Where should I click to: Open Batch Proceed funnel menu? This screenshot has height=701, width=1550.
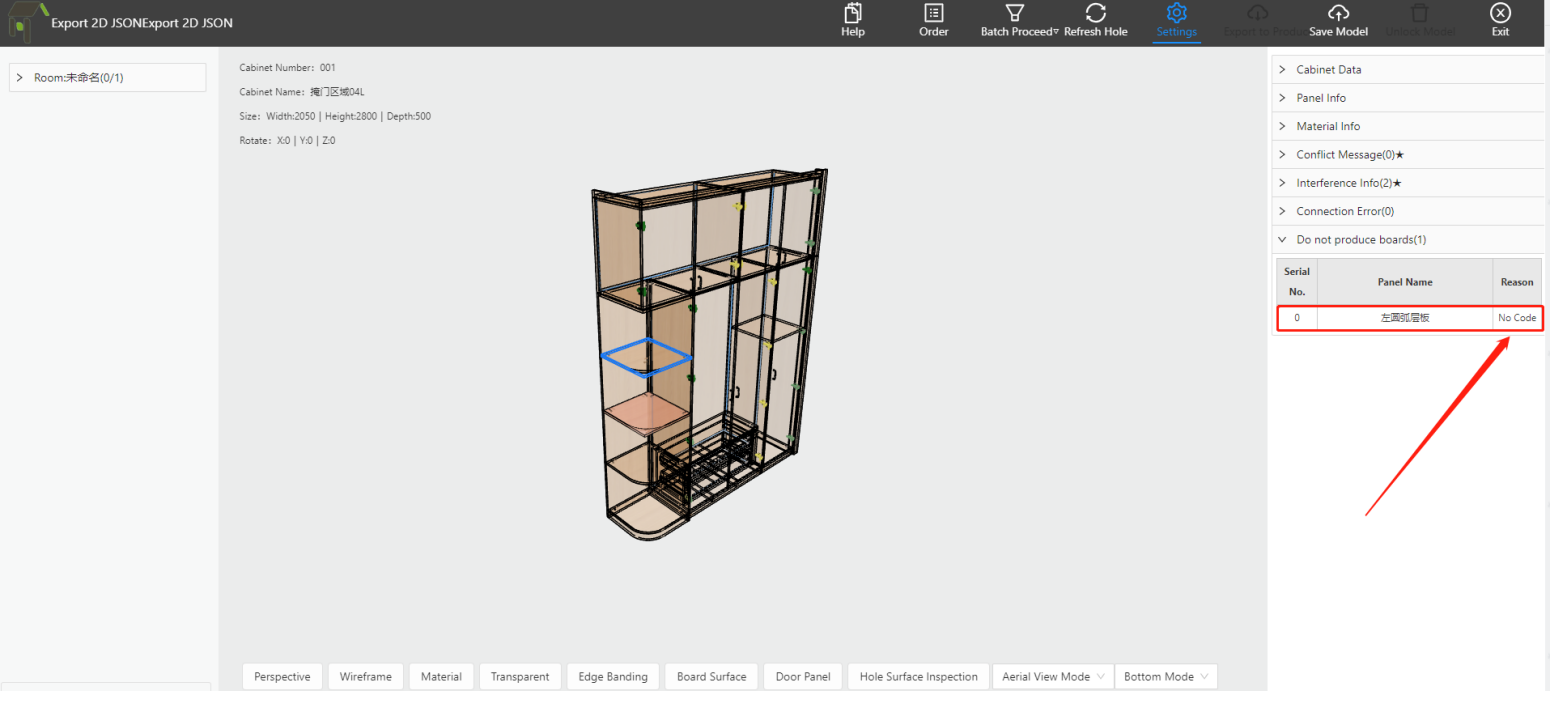[1015, 13]
